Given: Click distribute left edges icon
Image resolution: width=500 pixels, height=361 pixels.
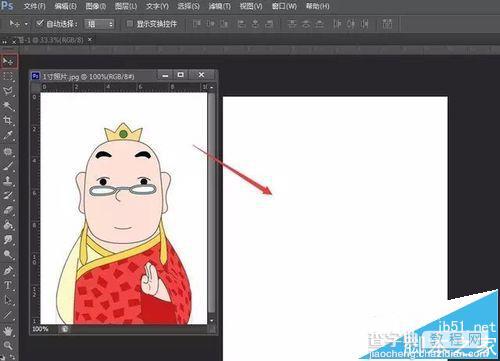Looking at the screenshot, I should point(337,24).
